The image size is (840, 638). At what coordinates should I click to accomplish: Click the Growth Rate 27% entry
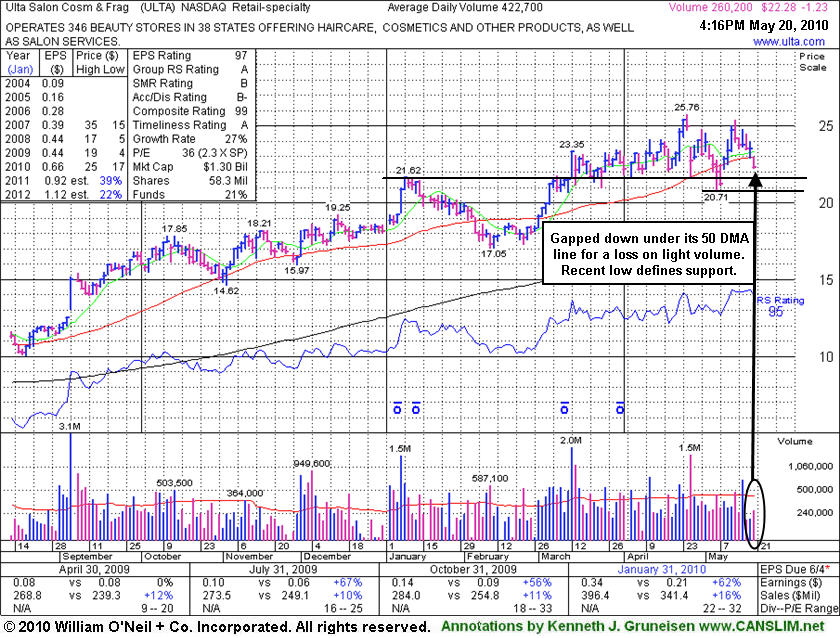[x=190, y=139]
